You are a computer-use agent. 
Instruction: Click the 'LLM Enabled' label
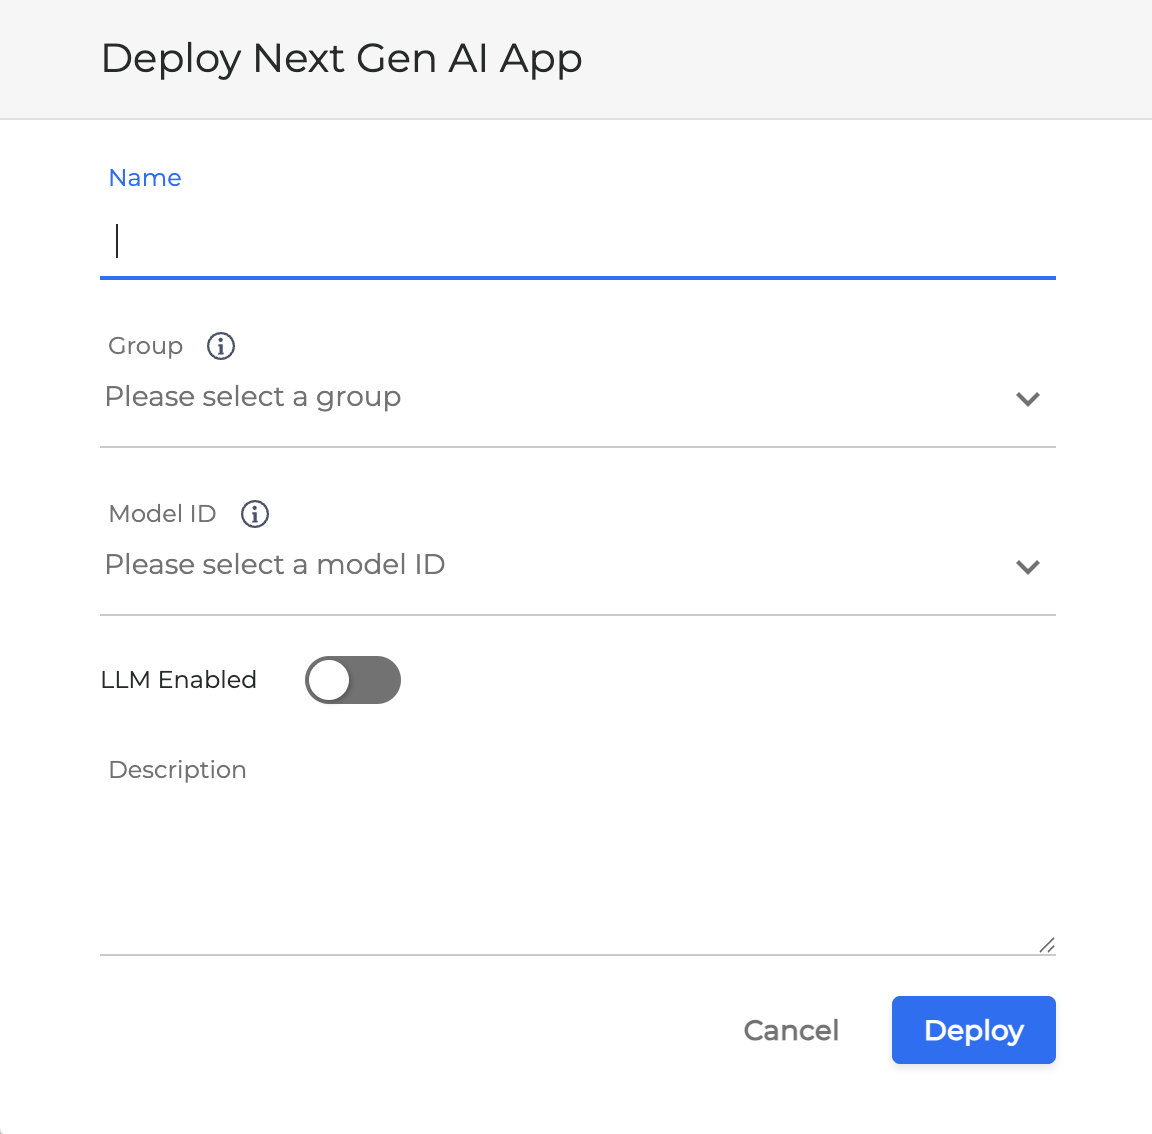click(179, 680)
